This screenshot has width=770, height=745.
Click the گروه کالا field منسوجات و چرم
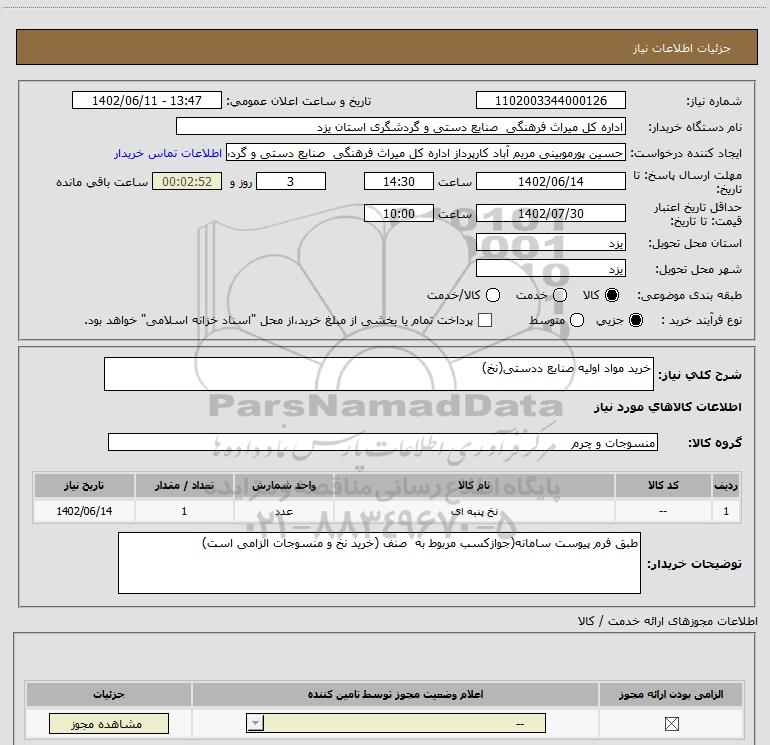click(x=383, y=442)
